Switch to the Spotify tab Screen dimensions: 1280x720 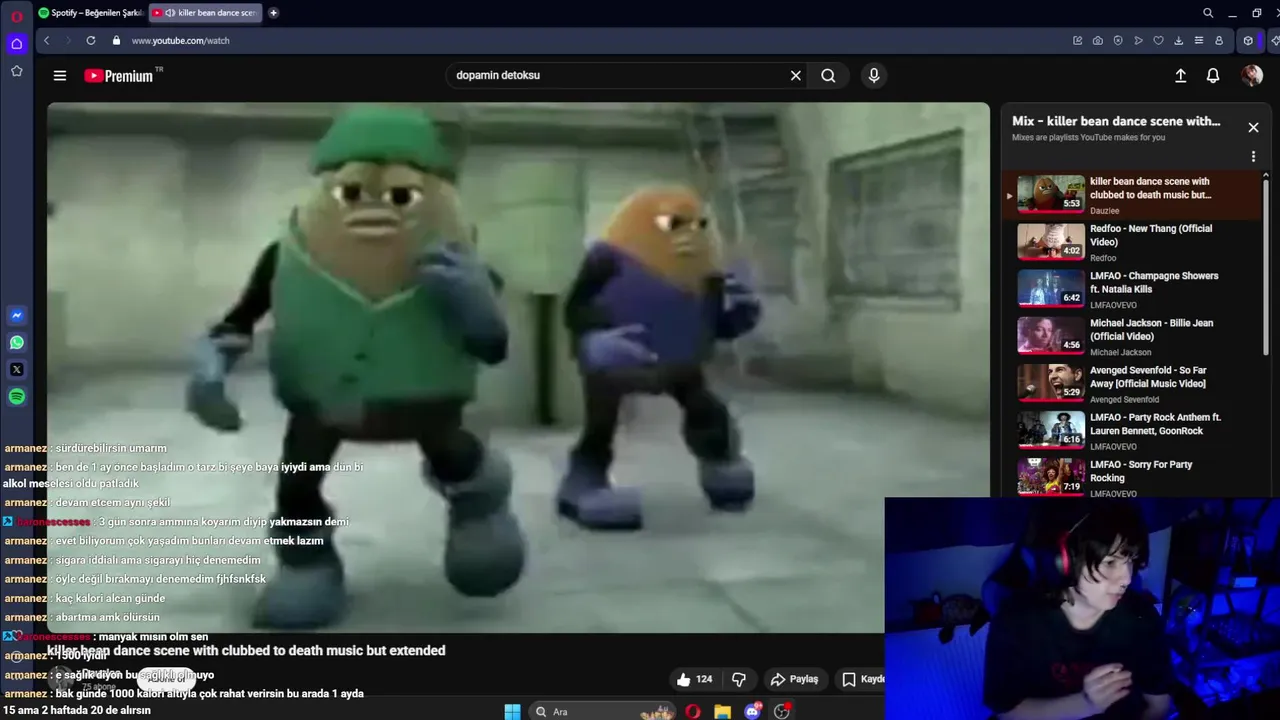[x=89, y=13]
